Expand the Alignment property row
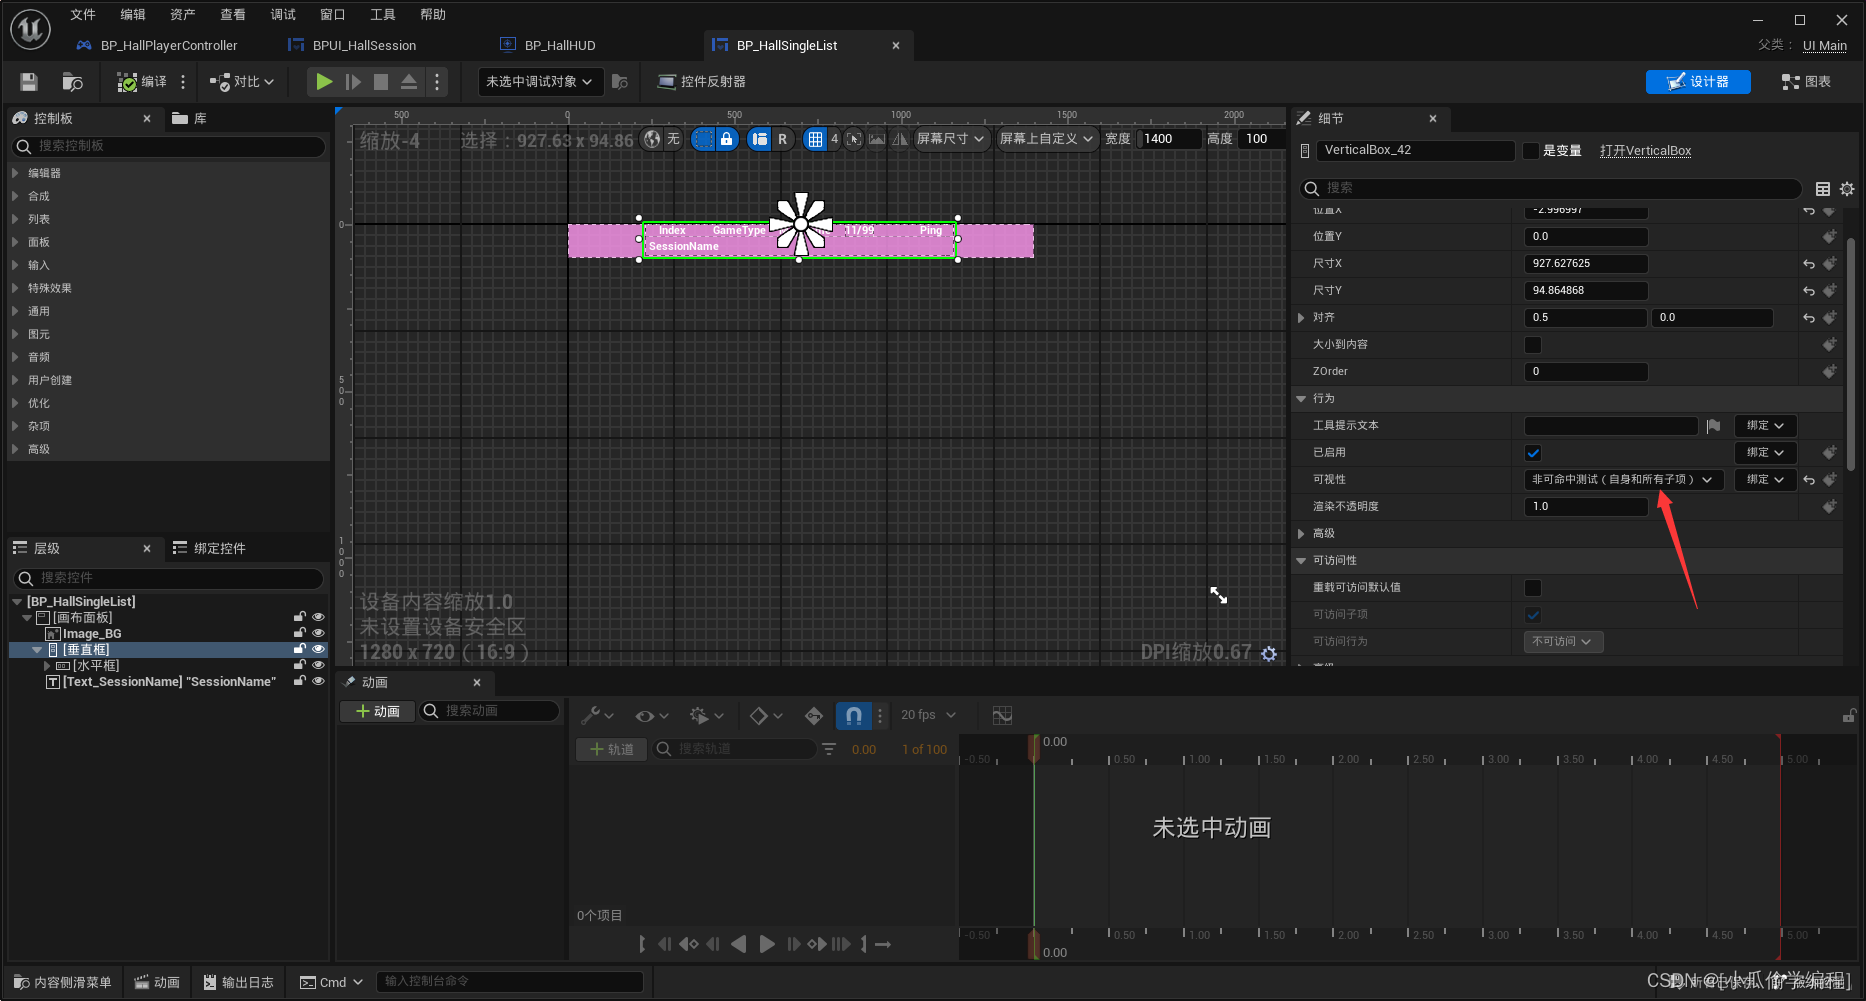Viewport: 1866px width, 1001px height. tap(1301, 318)
